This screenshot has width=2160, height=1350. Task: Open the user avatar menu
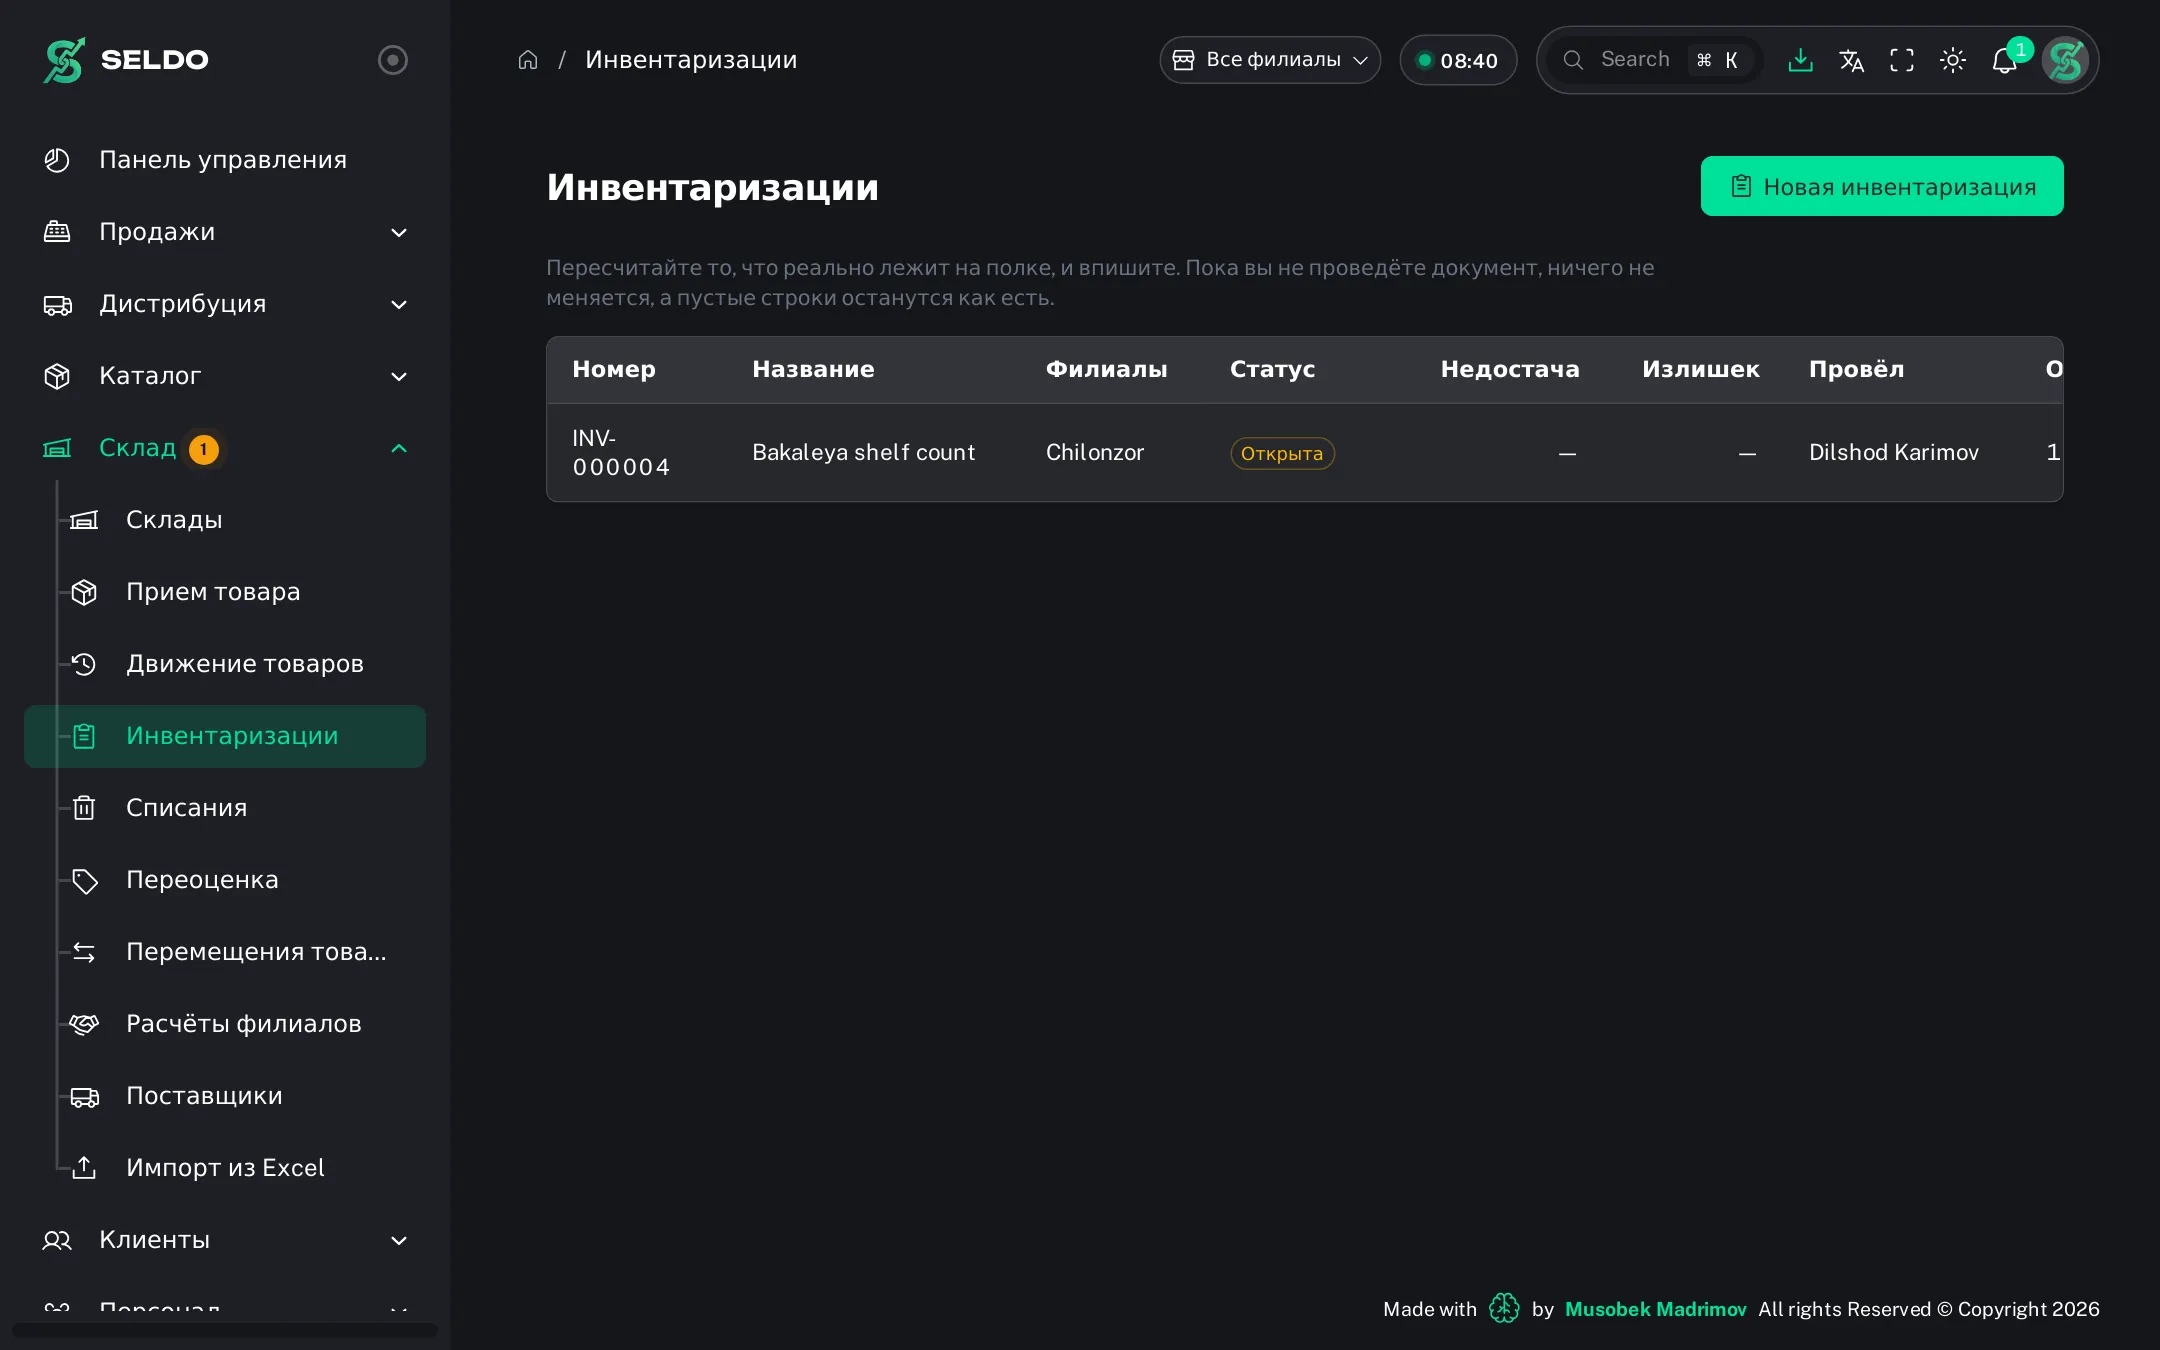(x=2065, y=60)
